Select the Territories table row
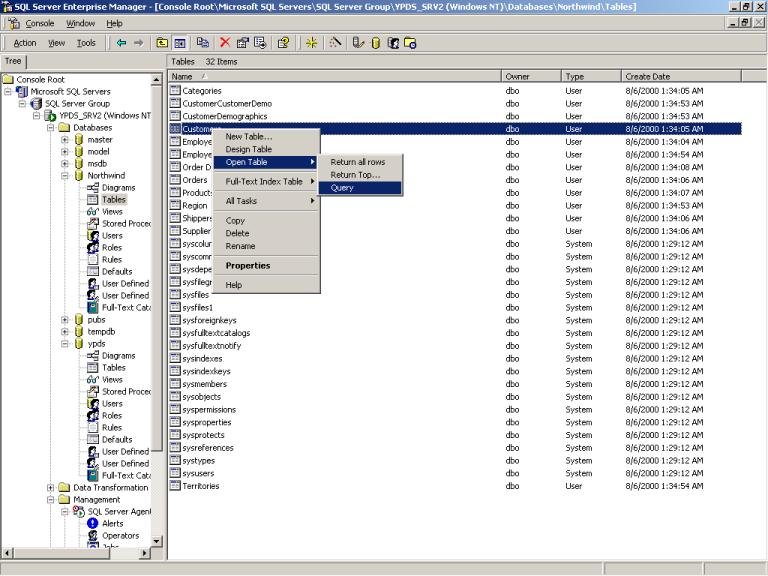 point(200,486)
